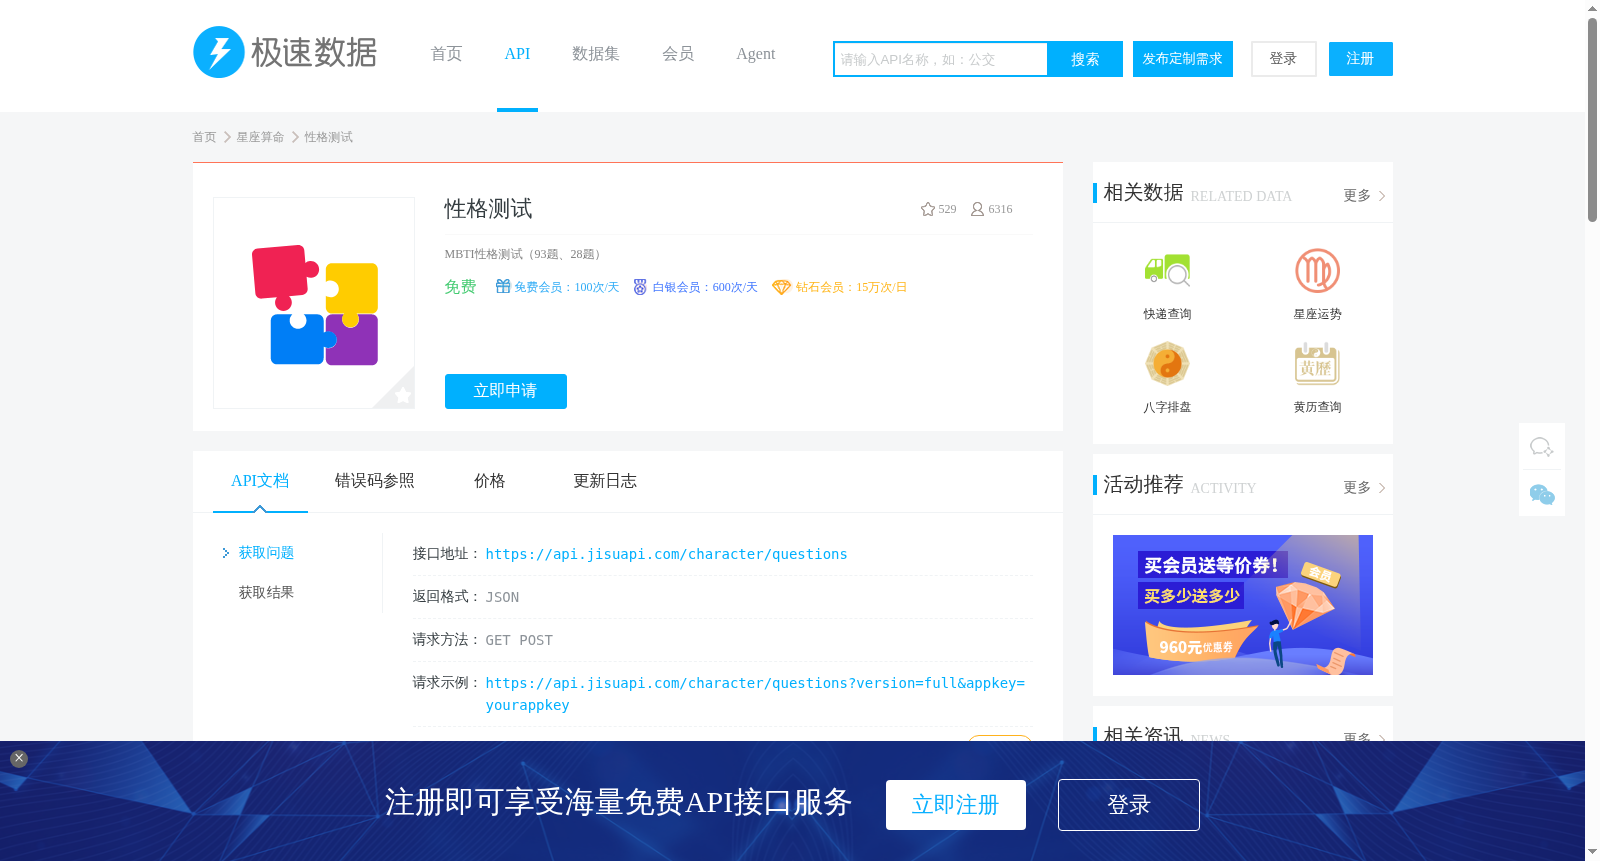Expand 更多 in 活动推荐 section
Viewport: 1600px width, 861px height.
[1364, 488]
